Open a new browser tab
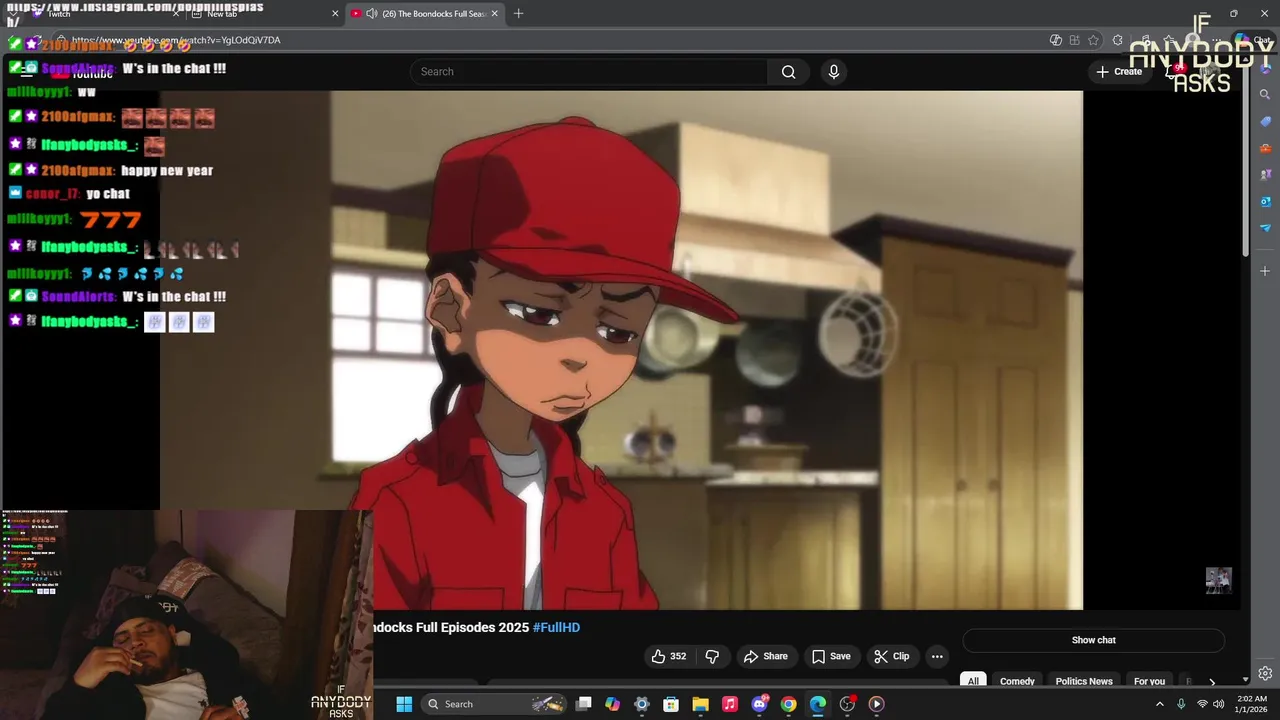 point(518,14)
